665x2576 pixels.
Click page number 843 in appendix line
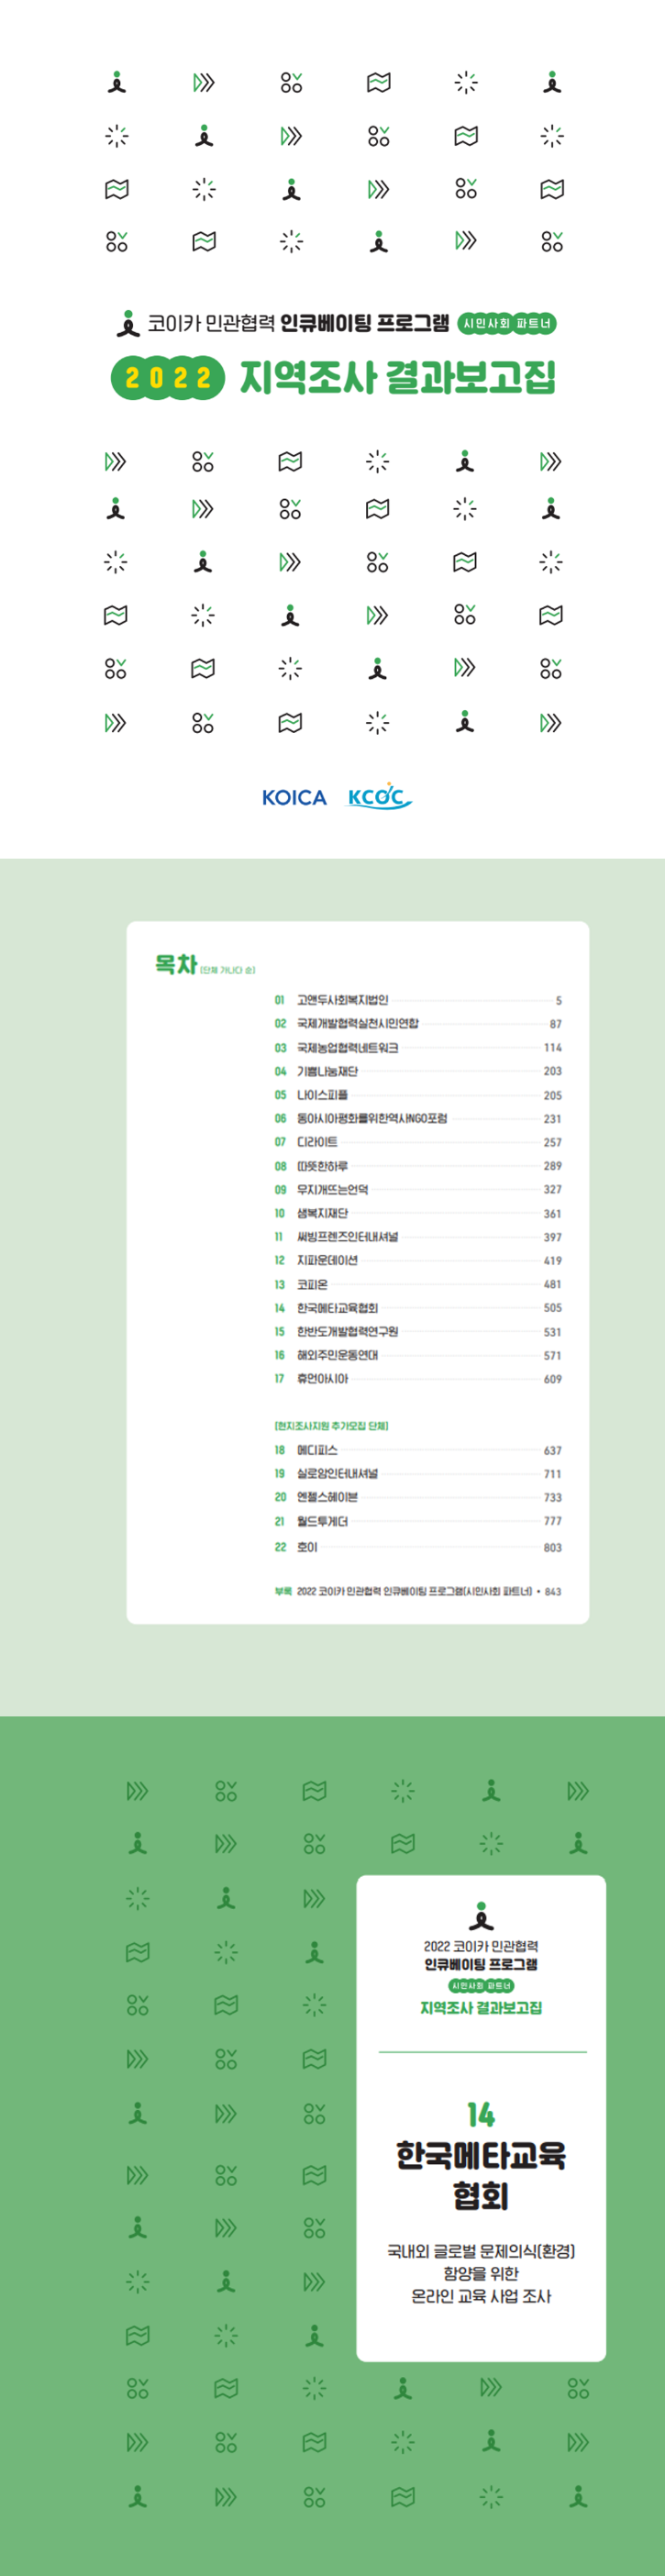point(553,1591)
